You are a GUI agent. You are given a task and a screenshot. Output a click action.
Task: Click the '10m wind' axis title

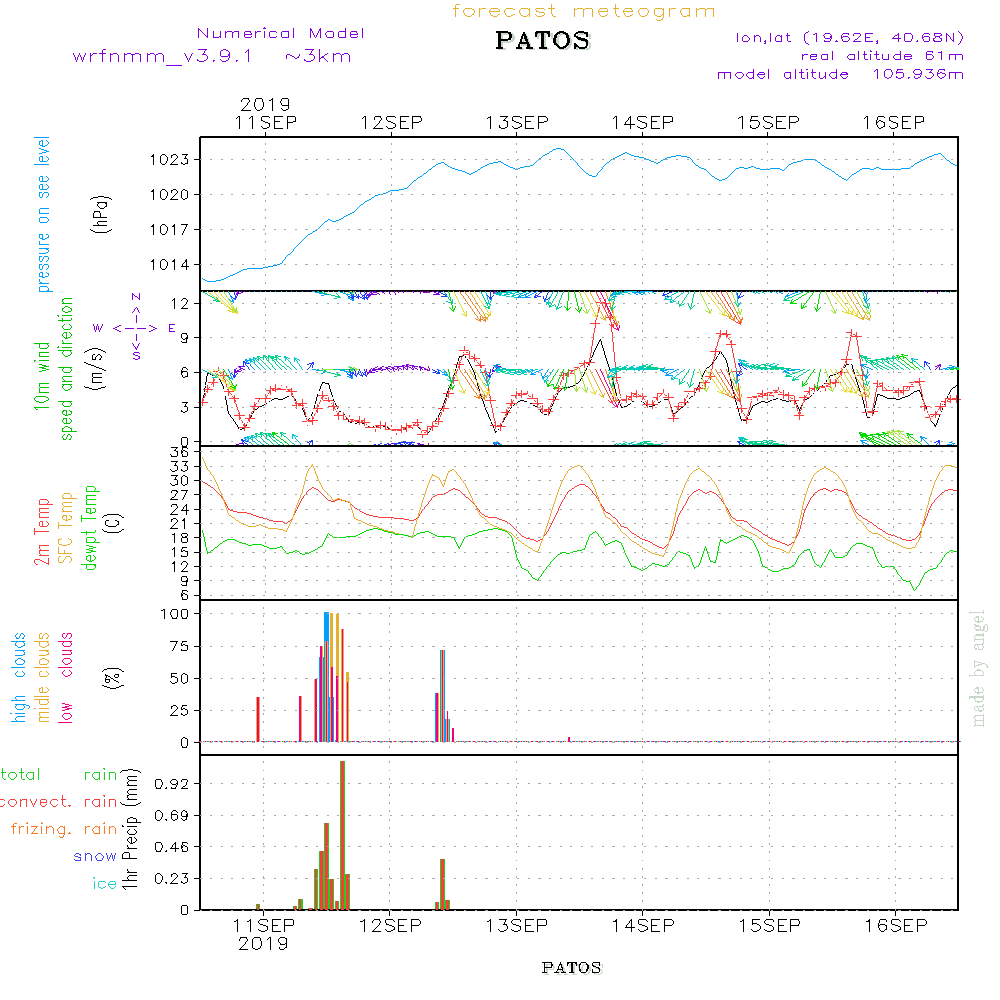point(42,376)
